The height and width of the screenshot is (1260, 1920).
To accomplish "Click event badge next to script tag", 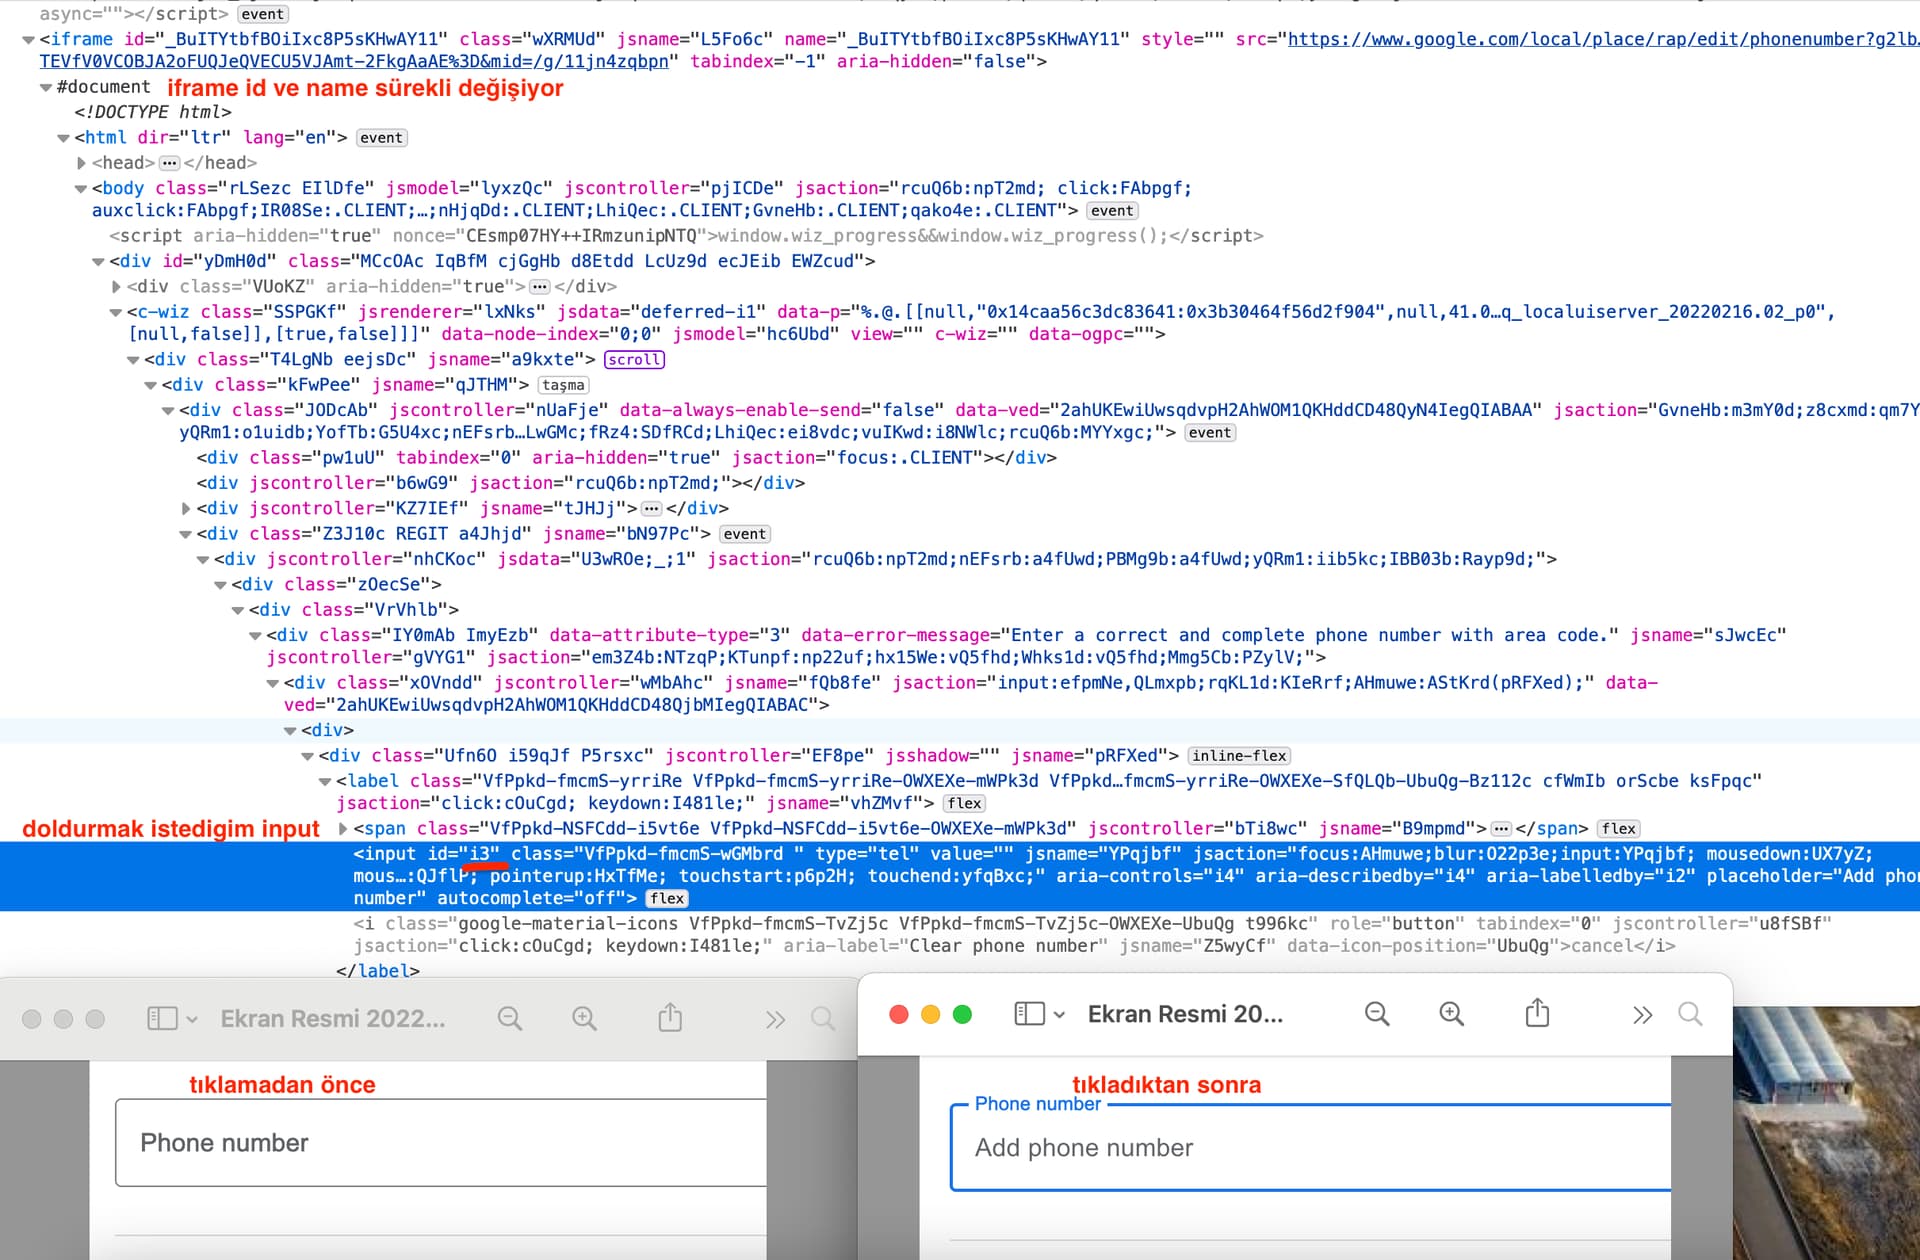I will [262, 14].
